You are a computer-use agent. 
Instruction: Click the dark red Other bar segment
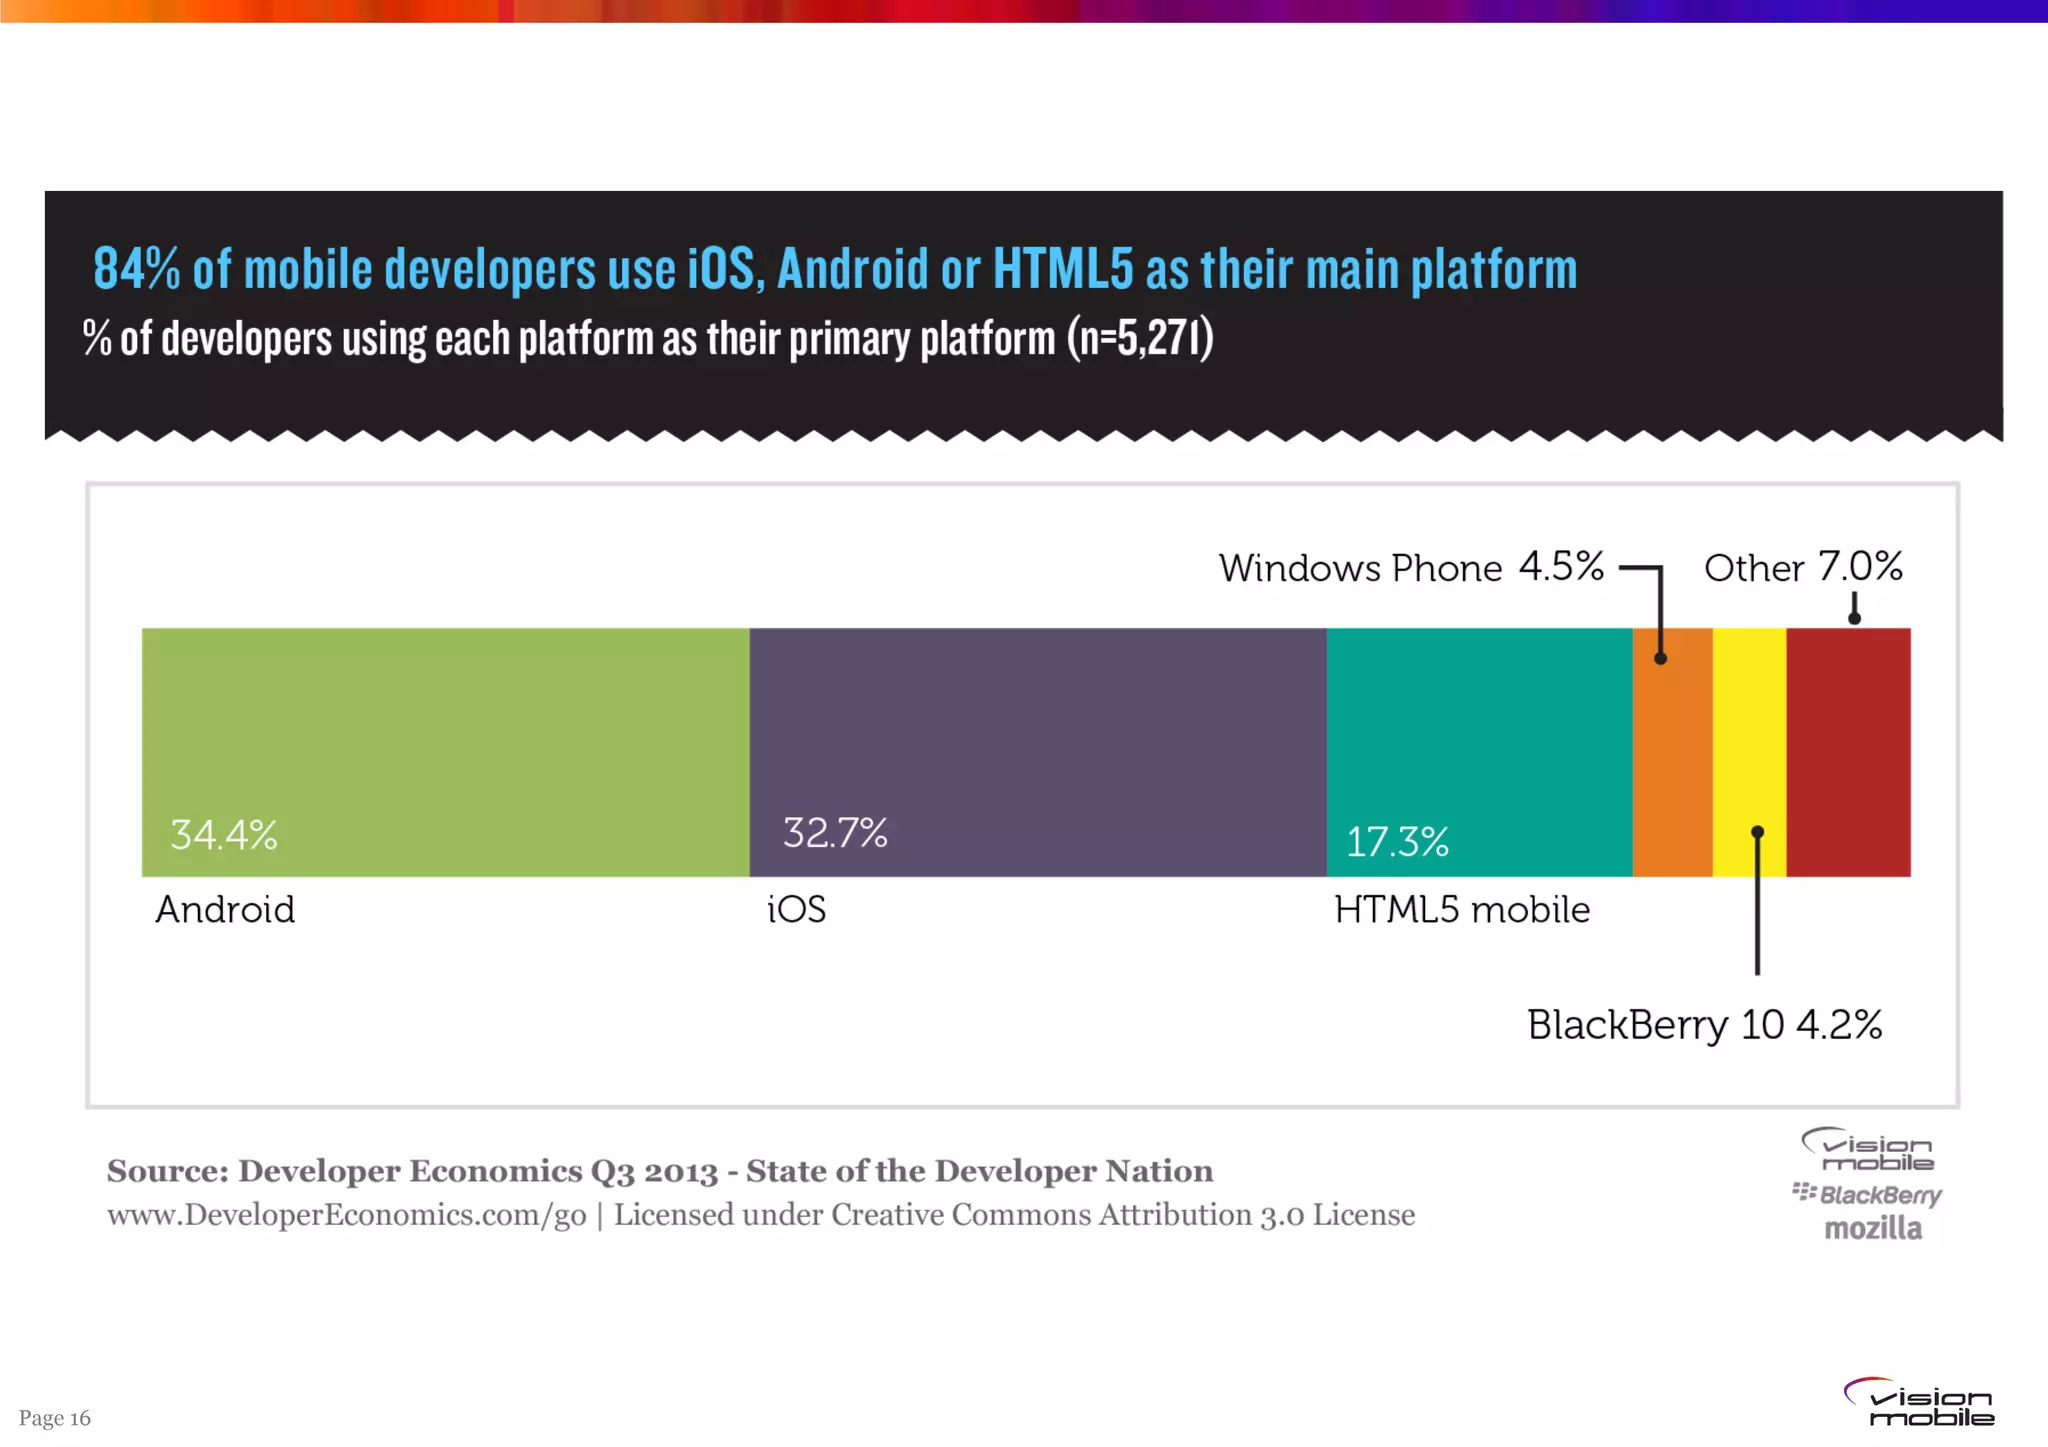pyautogui.click(x=1848, y=752)
